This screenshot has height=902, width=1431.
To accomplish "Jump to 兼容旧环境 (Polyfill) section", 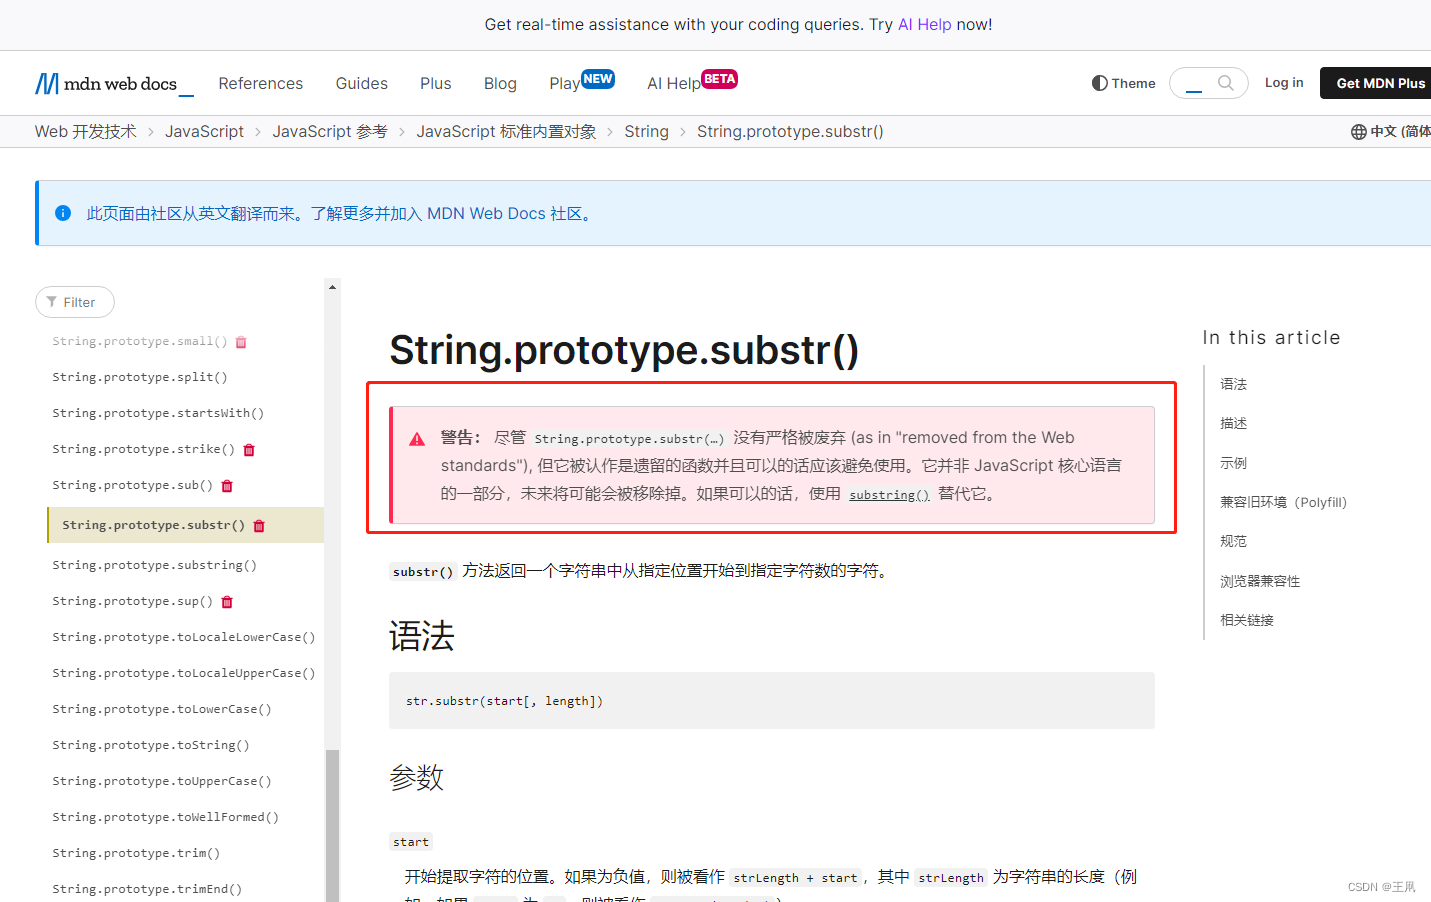I will (1283, 502).
